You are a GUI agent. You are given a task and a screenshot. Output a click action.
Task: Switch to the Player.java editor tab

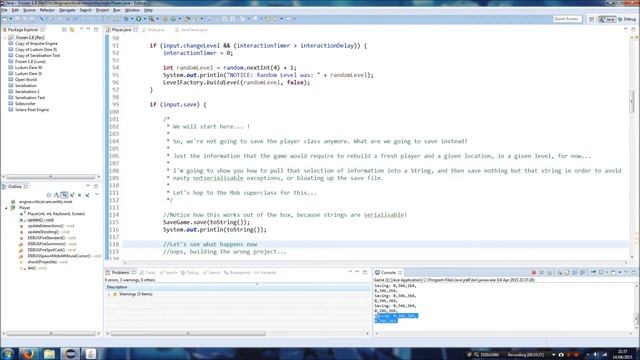click(122, 30)
